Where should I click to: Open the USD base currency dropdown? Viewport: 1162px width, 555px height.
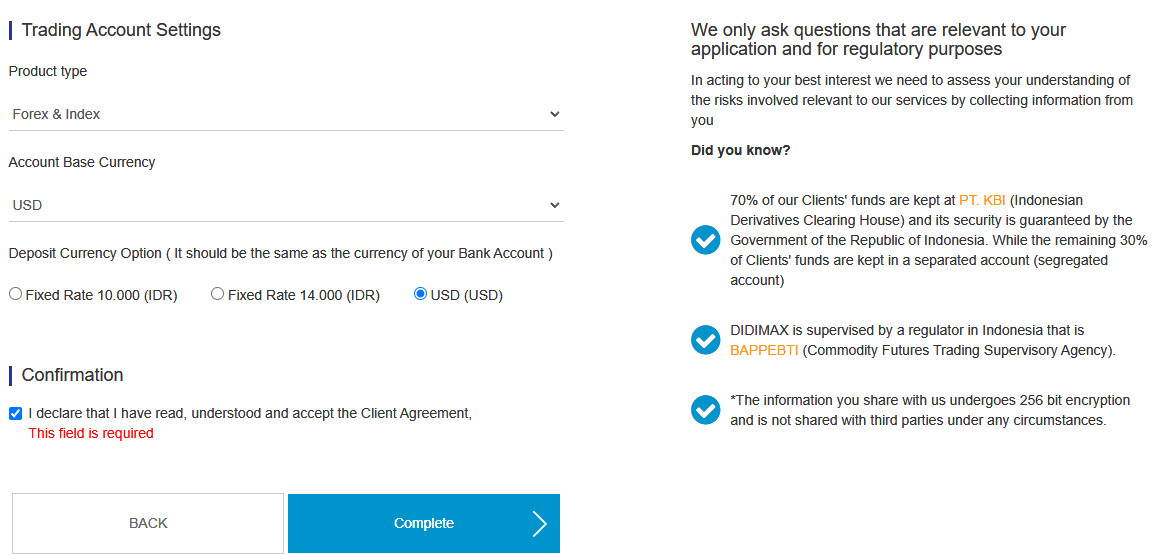(x=286, y=205)
